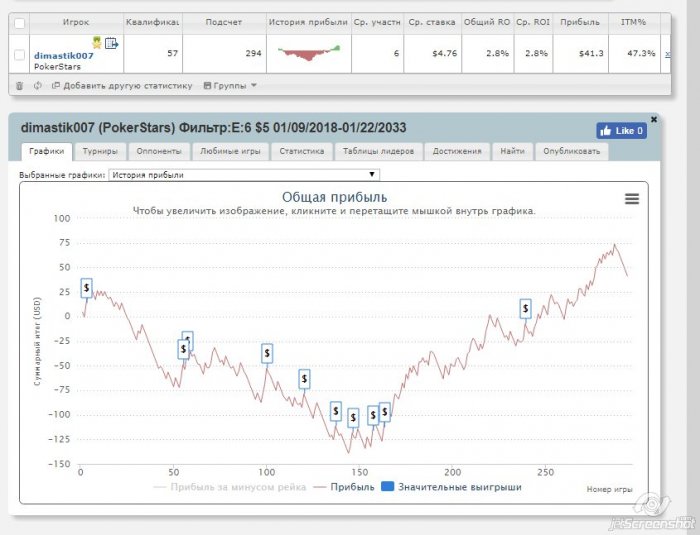Sort by the Ср. ставка column header
Viewport: 700px width, 535px height.
click(x=432, y=22)
